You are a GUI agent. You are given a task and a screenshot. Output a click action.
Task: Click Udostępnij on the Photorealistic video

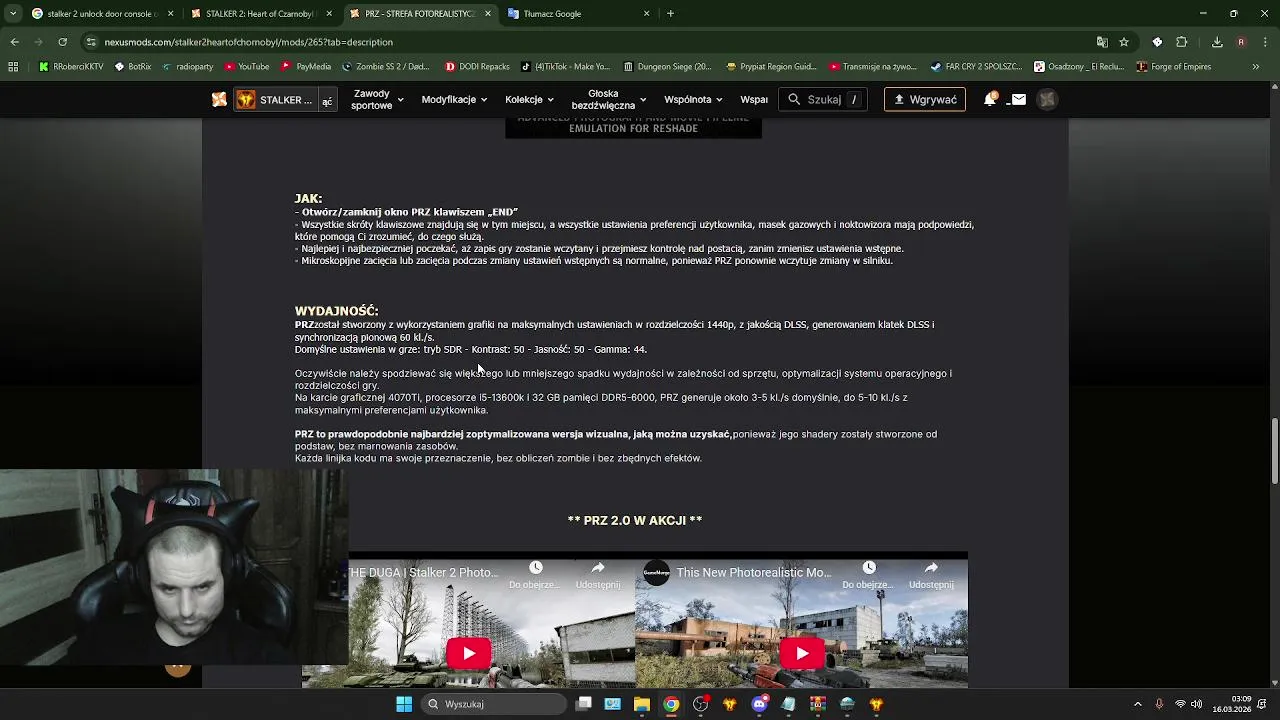(x=931, y=575)
